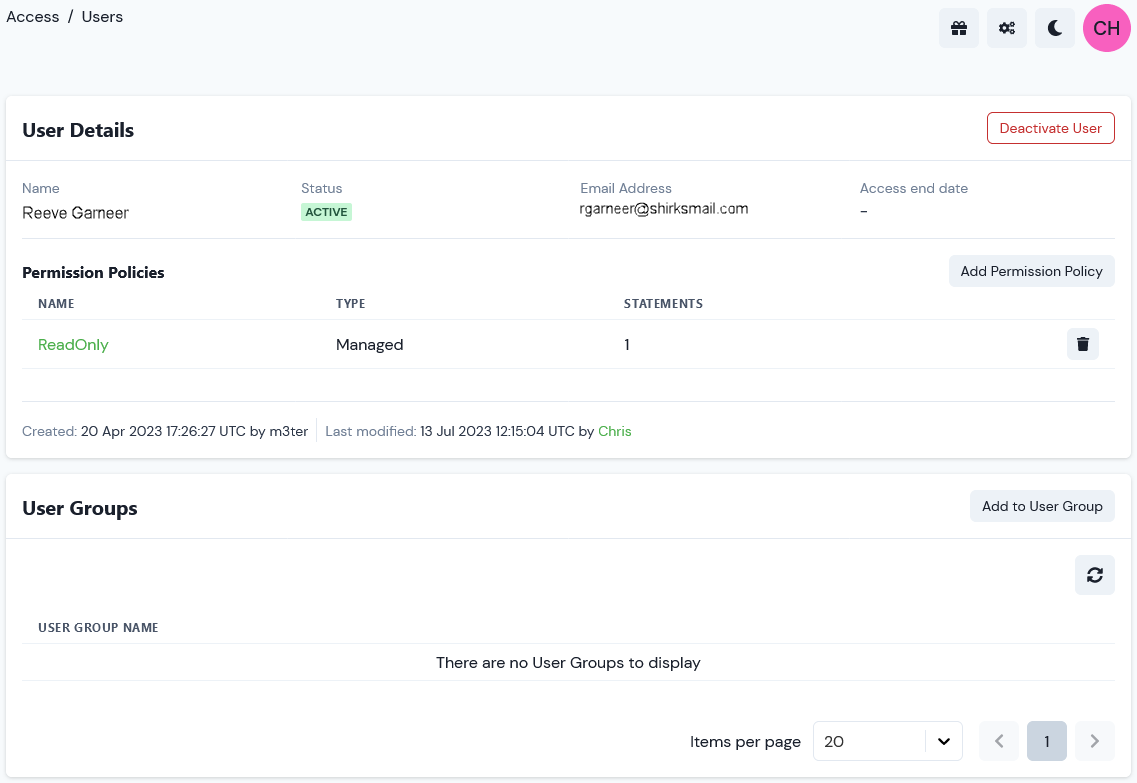The height and width of the screenshot is (783, 1137).
Task: Click the statements count 1 cell
Action: (627, 344)
